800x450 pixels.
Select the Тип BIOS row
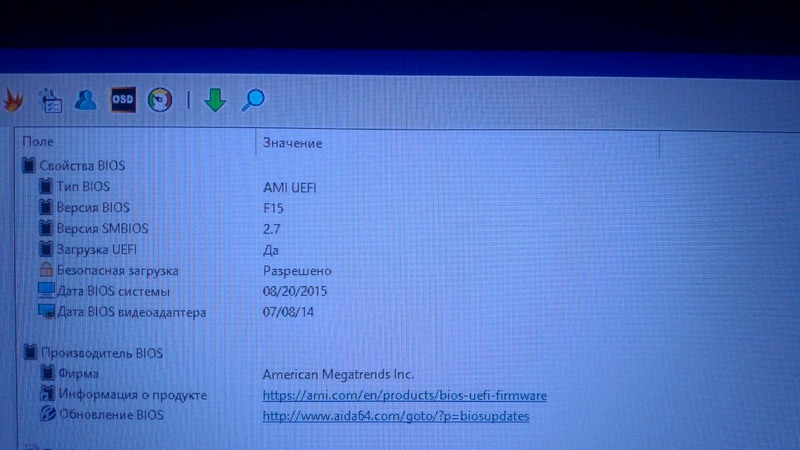point(83,186)
